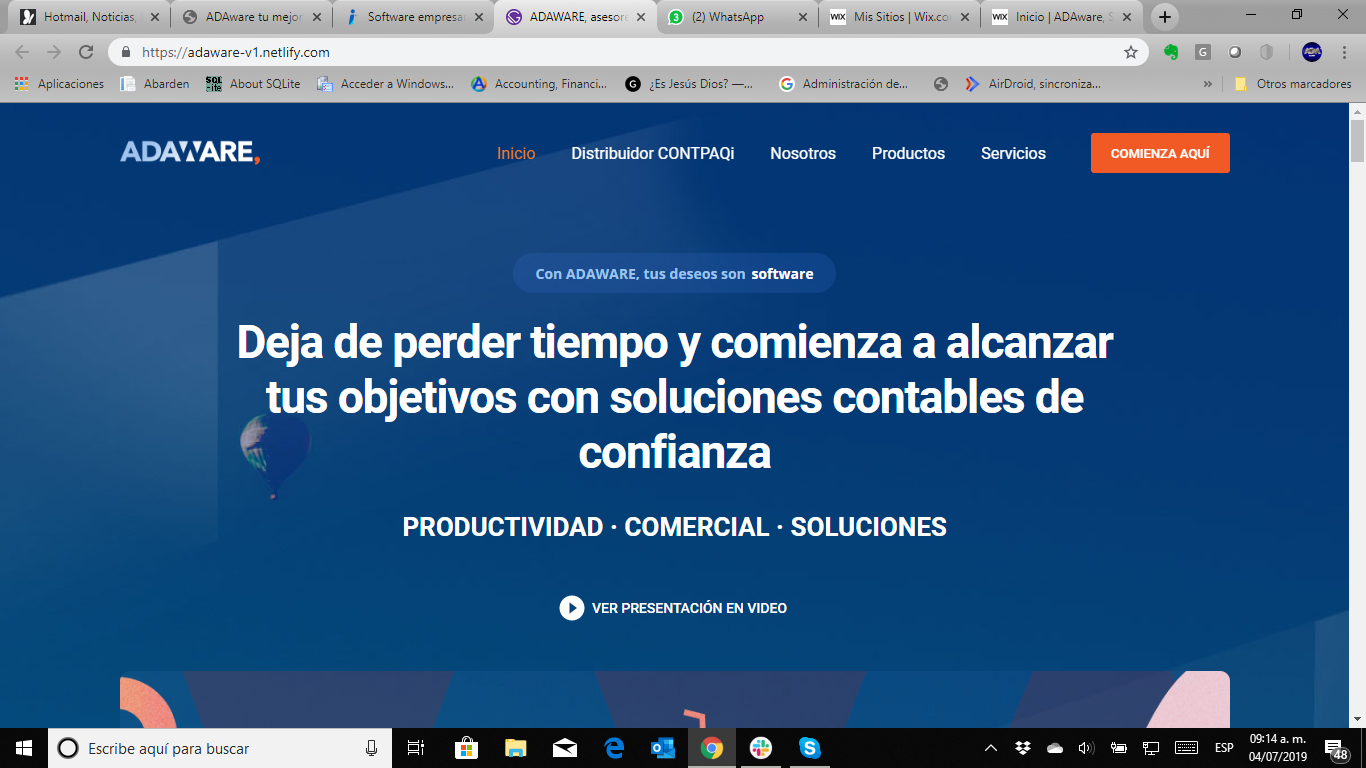Bookmark this page with the star icon

tap(1131, 52)
